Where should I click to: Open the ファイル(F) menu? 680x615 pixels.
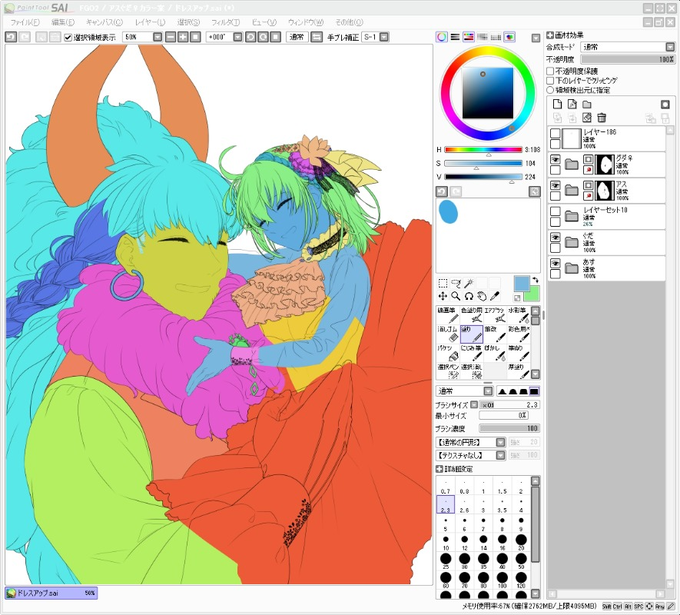25,23
